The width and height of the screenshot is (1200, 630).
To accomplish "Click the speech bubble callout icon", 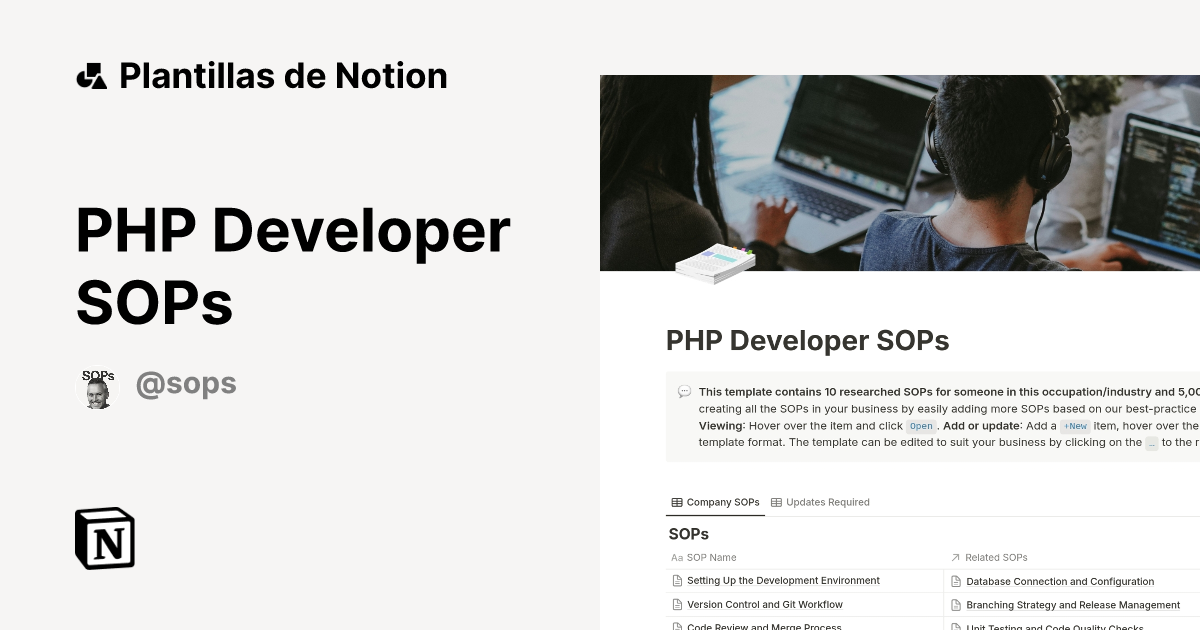I will click(x=683, y=391).
